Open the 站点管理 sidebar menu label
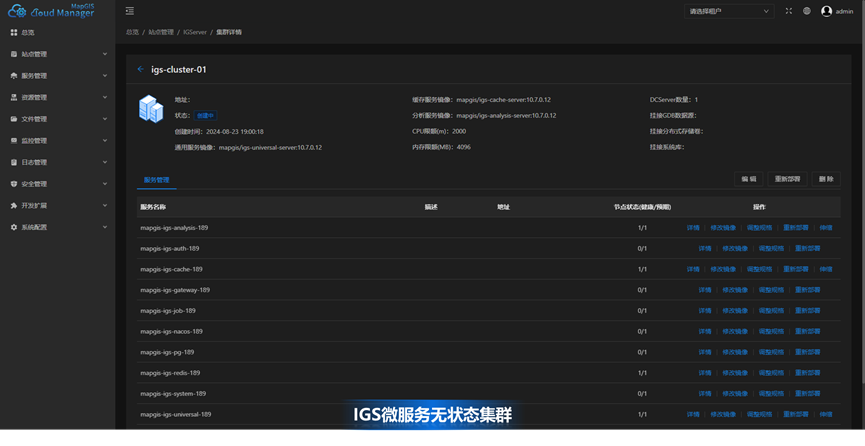The width and height of the screenshot is (865, 446). pos(34,54)
